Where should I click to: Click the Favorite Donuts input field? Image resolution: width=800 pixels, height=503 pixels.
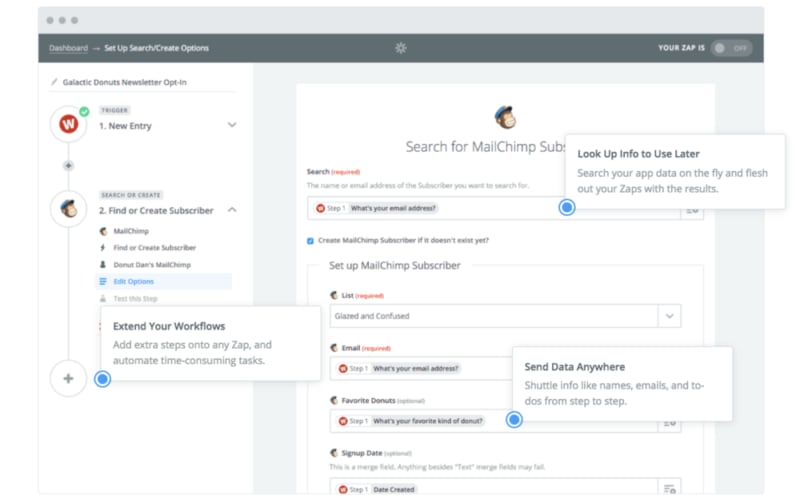click(494, 421)
